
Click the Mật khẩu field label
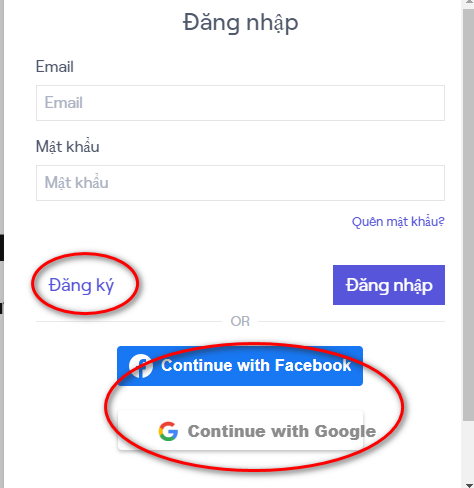68,146
